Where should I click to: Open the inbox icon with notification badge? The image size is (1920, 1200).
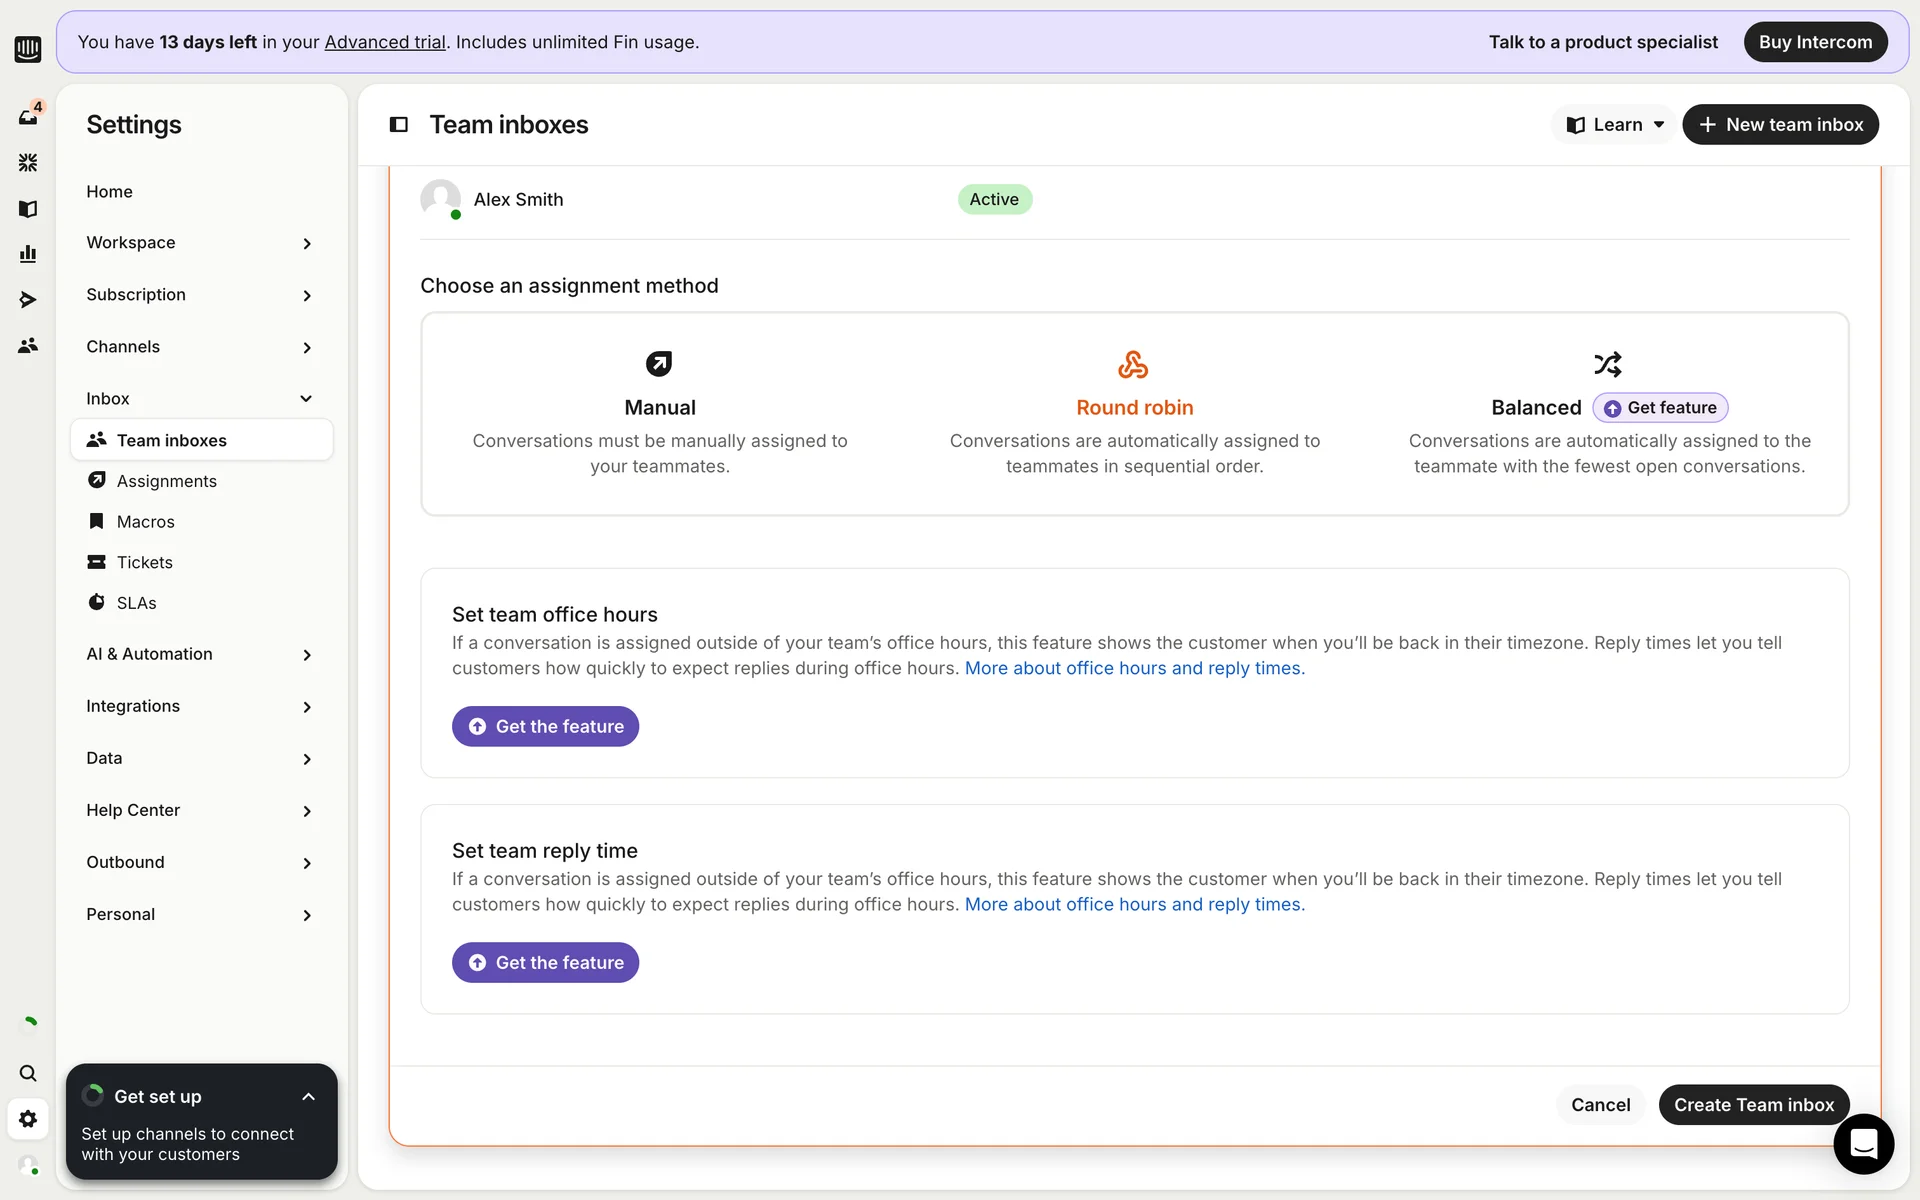pyautogui.click(x=28, y=117)
